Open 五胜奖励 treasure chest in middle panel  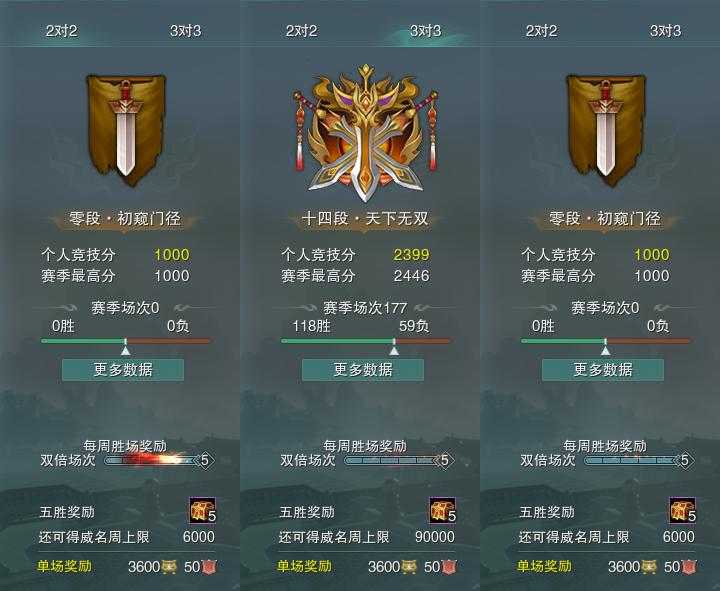coord(443,510)
